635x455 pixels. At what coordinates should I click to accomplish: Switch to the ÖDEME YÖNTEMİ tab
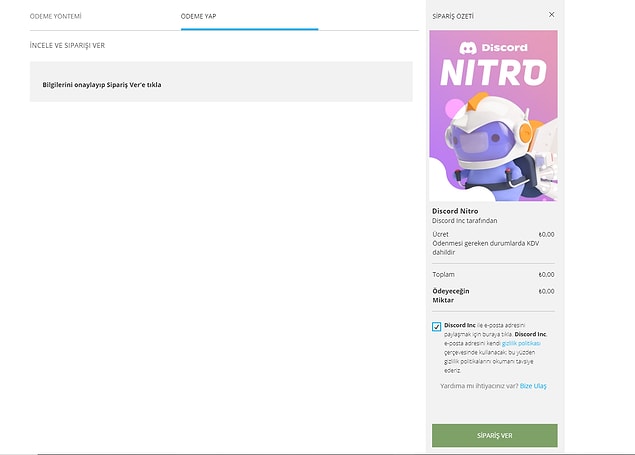(x=55, y=16)
